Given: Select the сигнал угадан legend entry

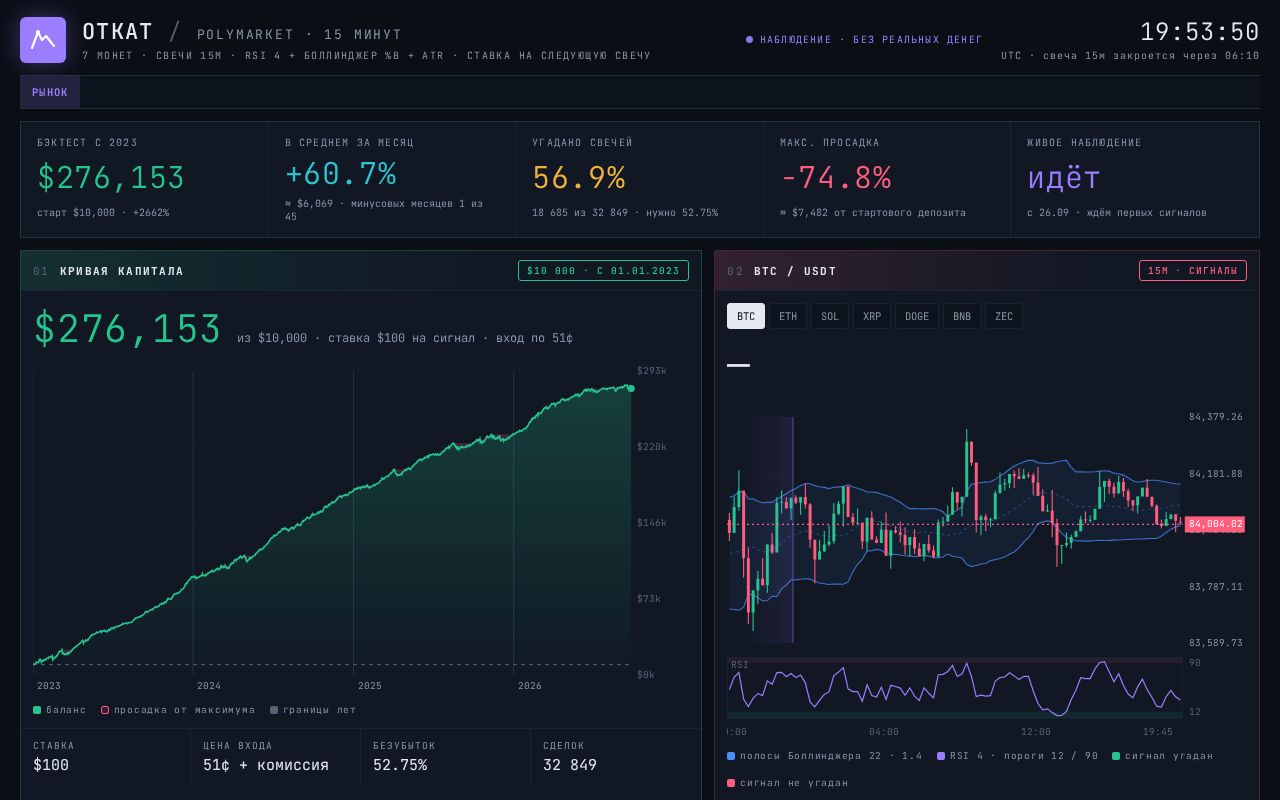Looking at the screenshot, I should [1162, 756].
